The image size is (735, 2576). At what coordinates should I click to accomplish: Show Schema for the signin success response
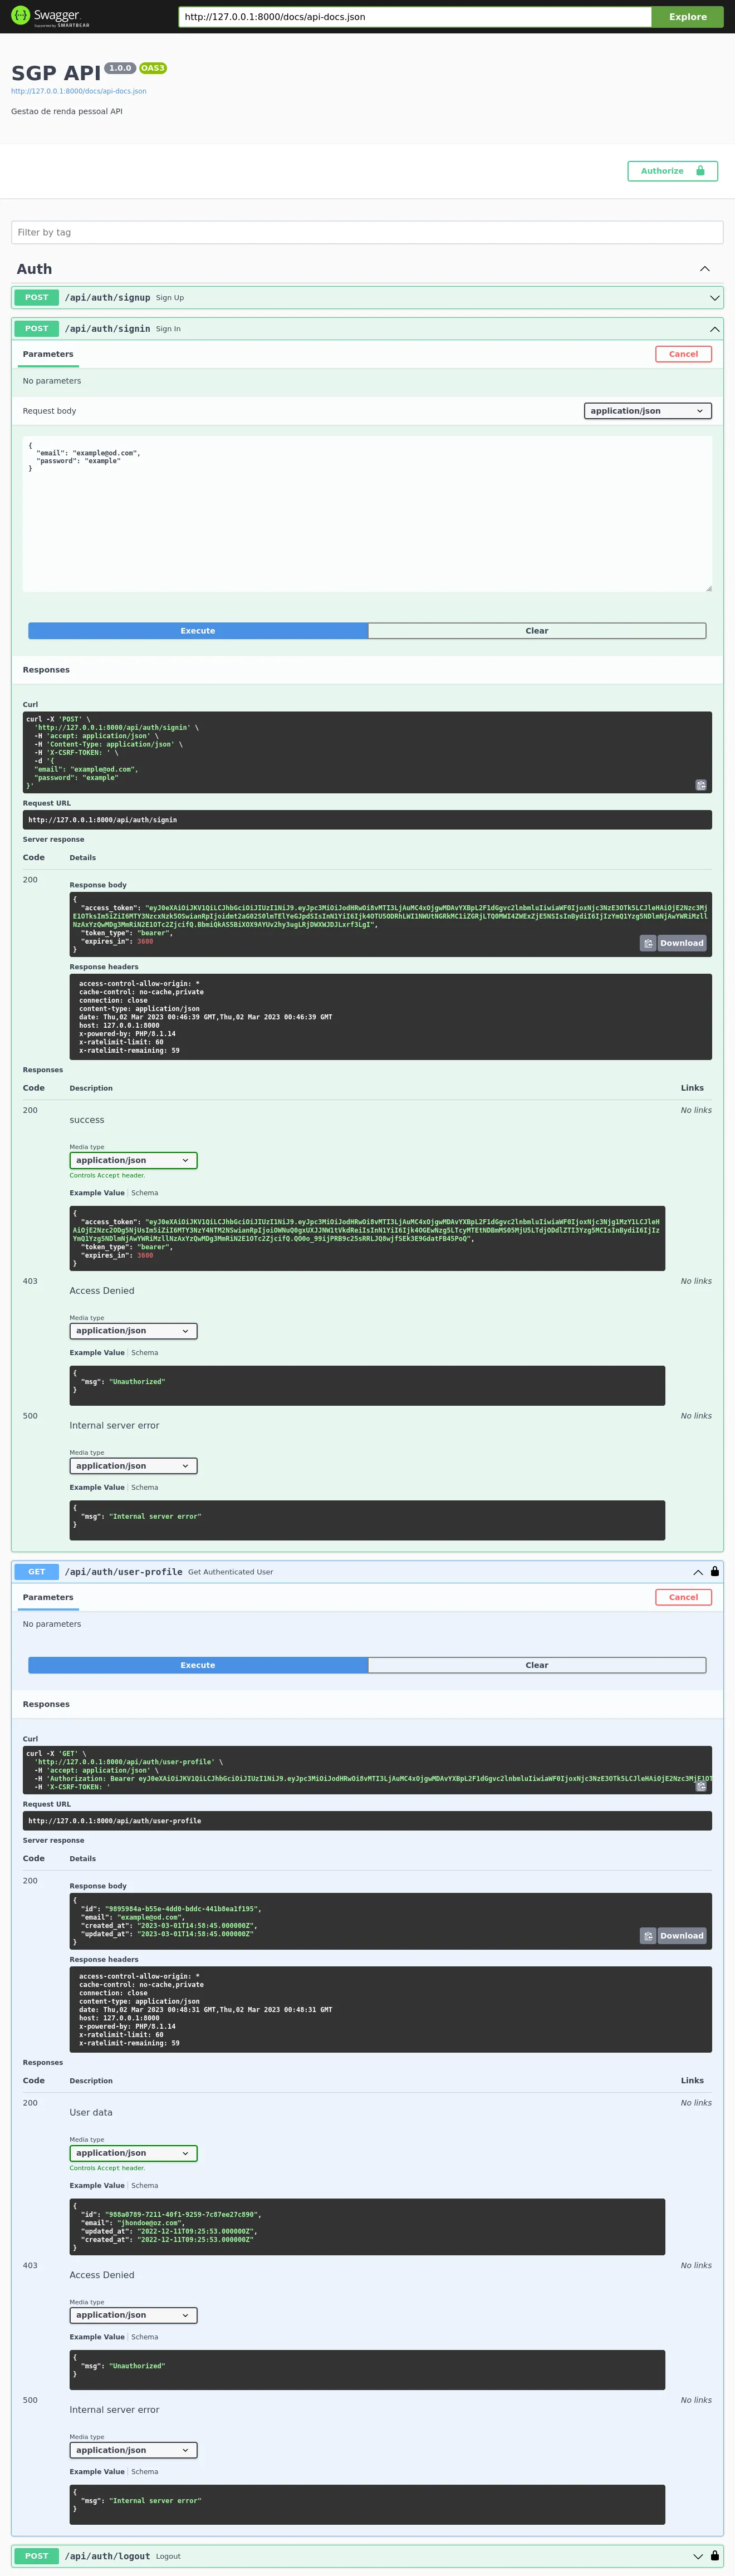145,1193
